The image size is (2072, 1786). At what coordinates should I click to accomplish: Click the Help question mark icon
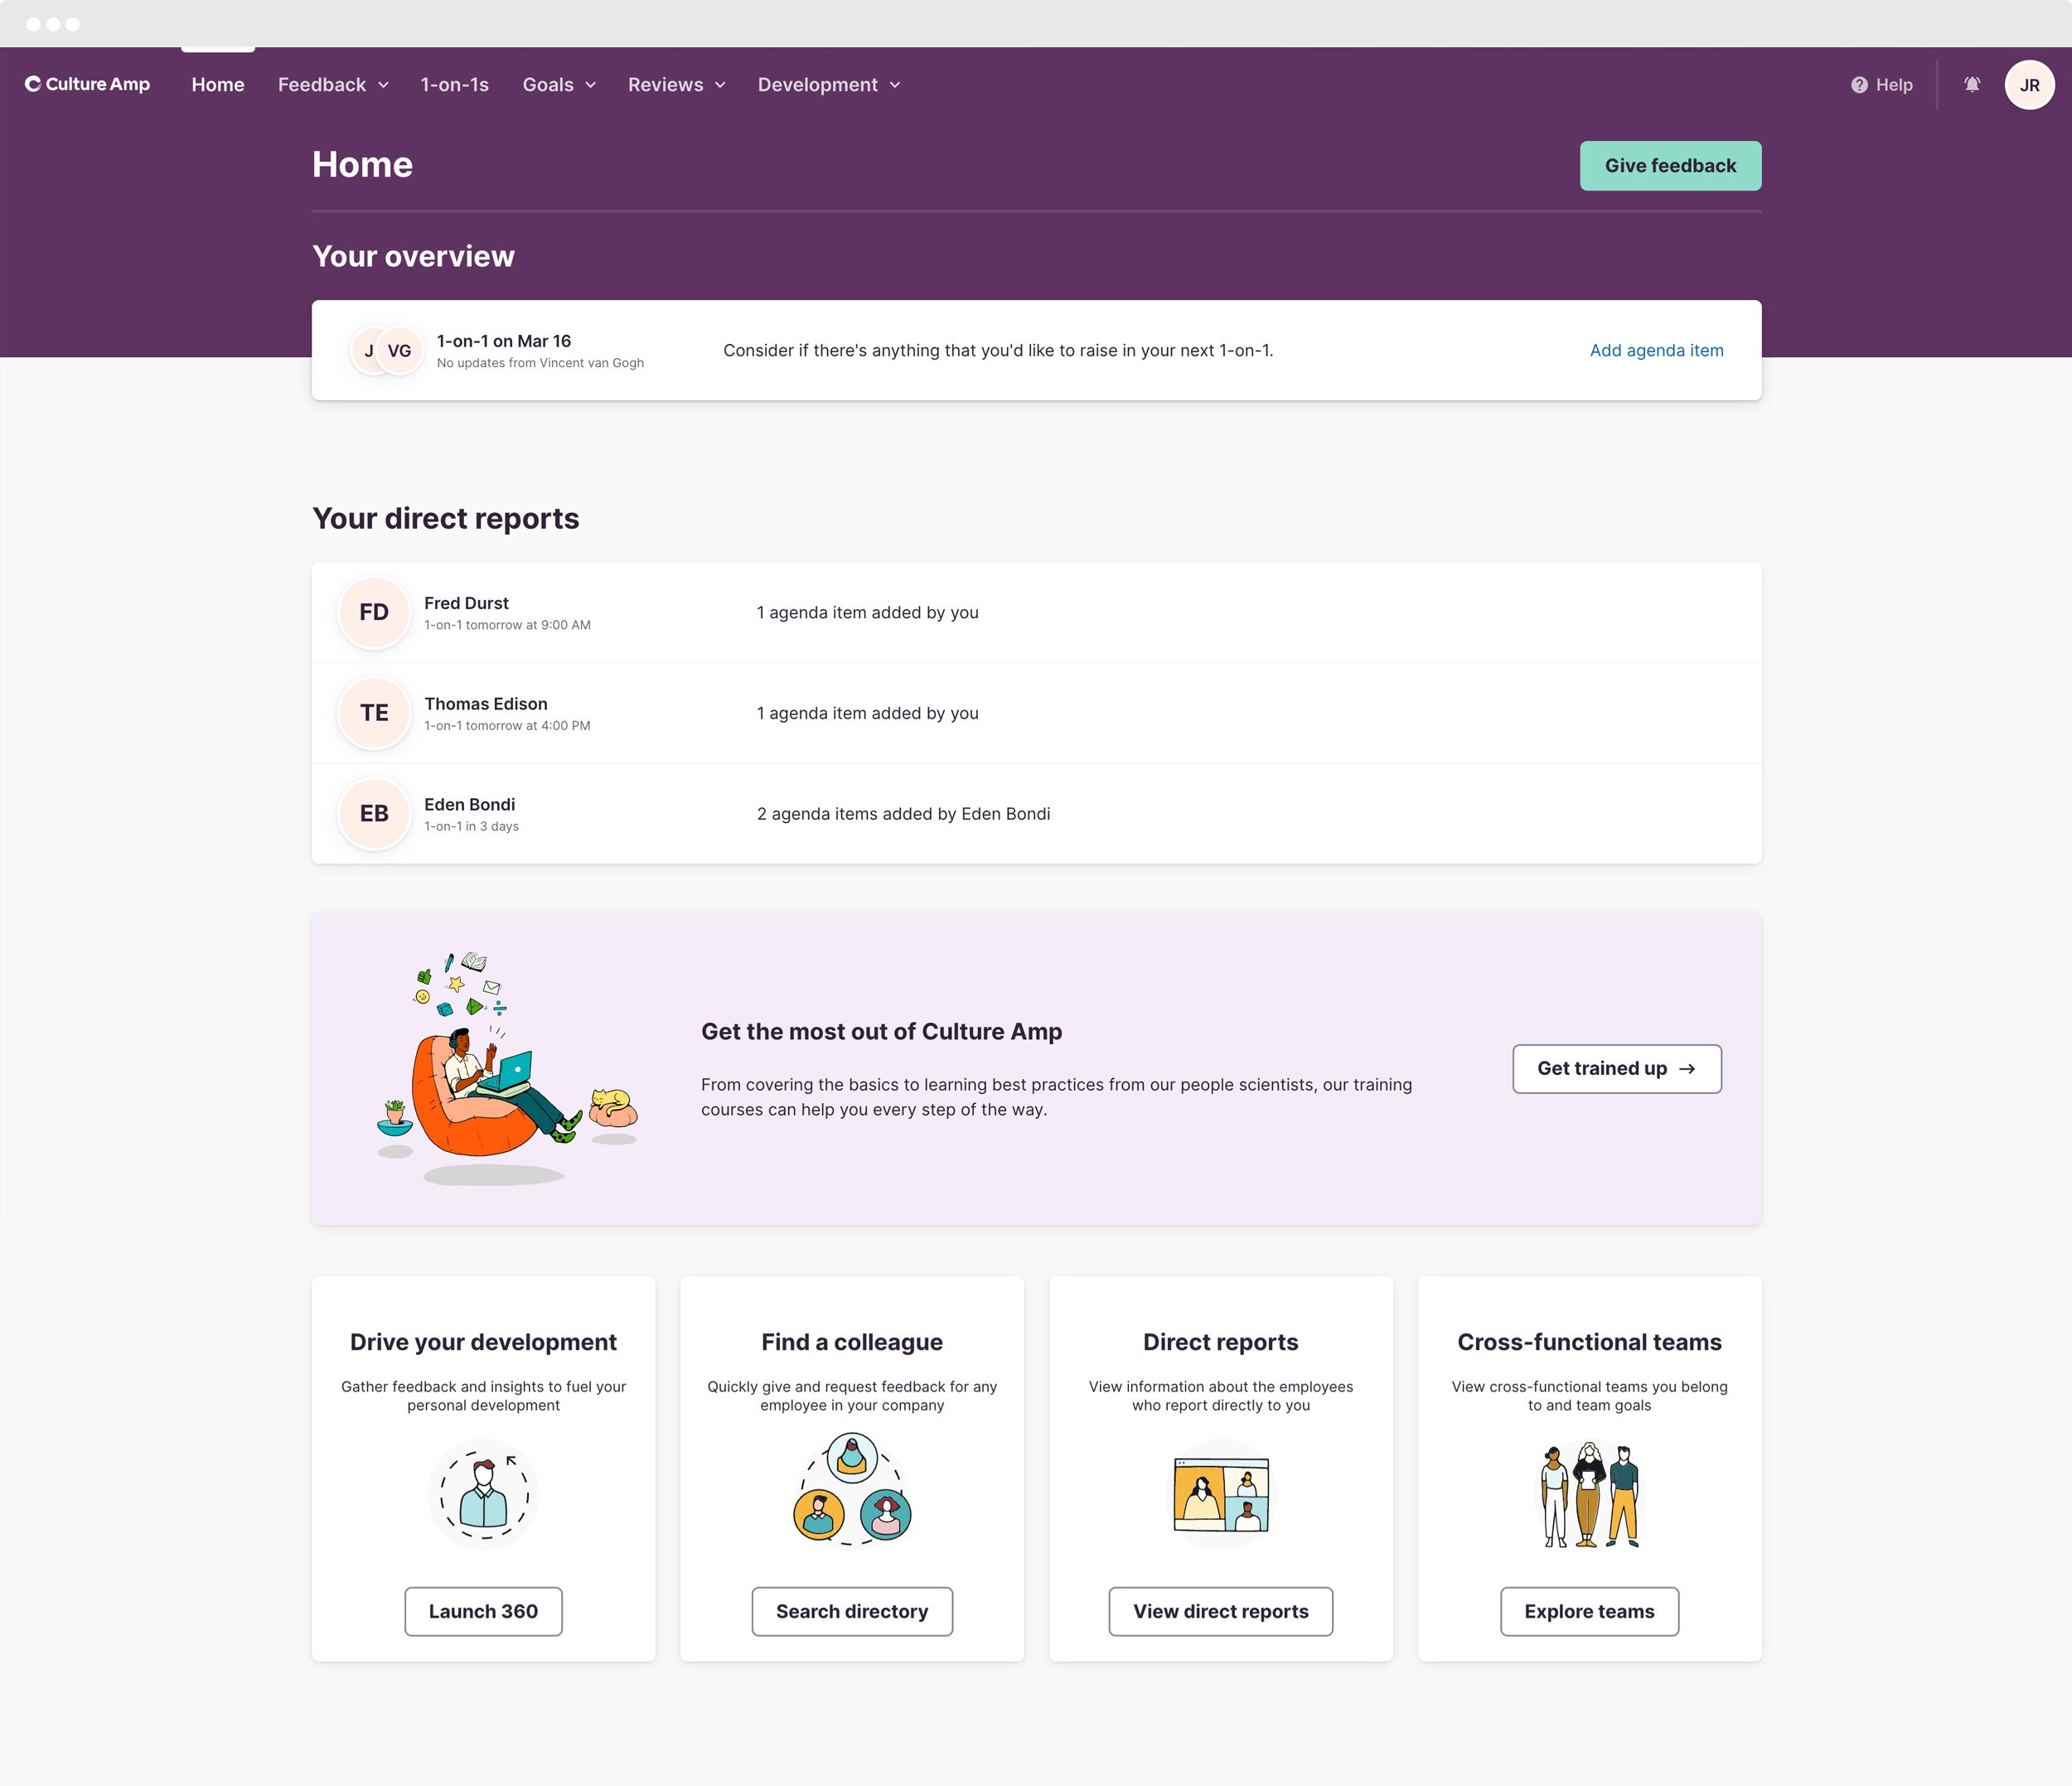[1859, 85]
